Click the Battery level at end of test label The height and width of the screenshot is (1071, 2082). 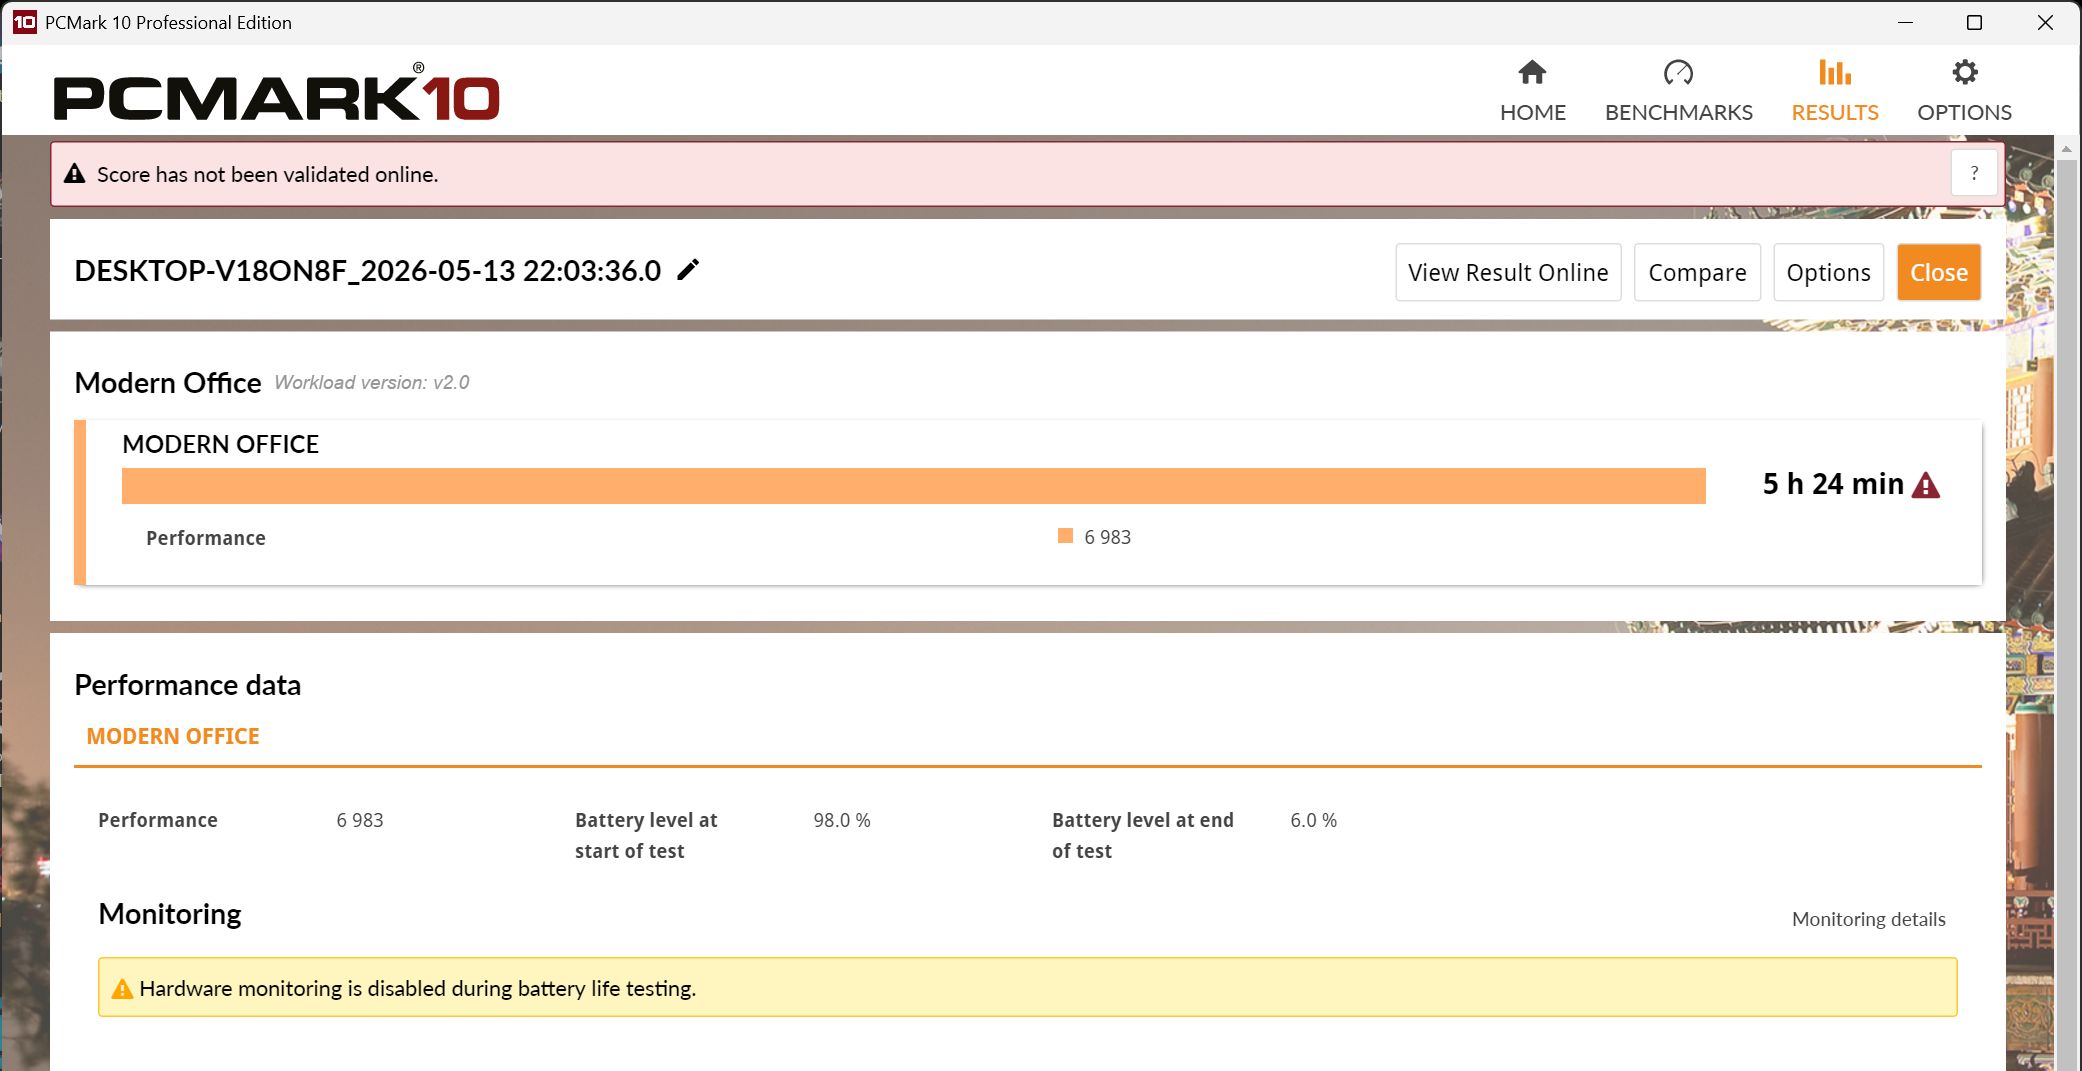(x=1142, y=835)
